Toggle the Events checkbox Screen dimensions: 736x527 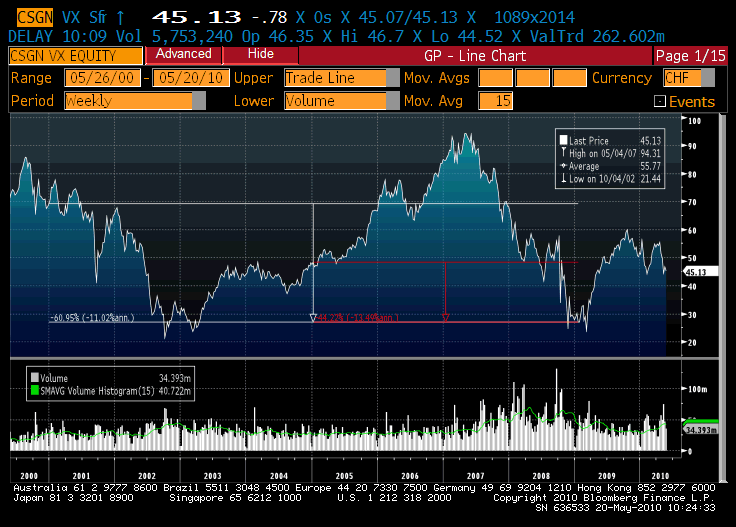coord(659,101)
